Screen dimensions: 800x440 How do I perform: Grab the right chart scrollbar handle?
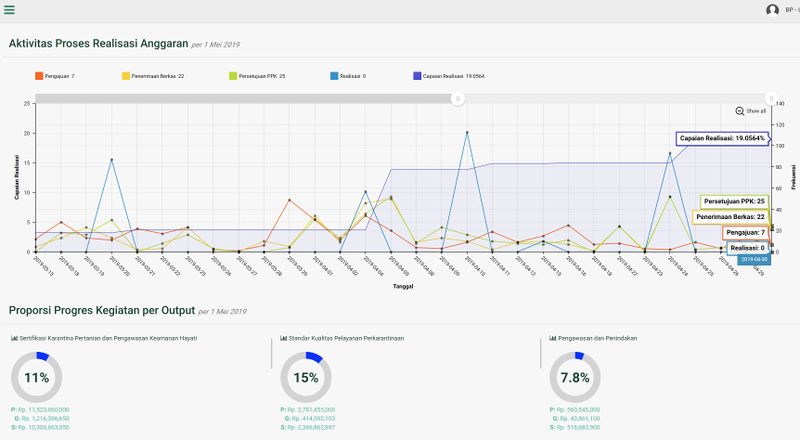771,99
